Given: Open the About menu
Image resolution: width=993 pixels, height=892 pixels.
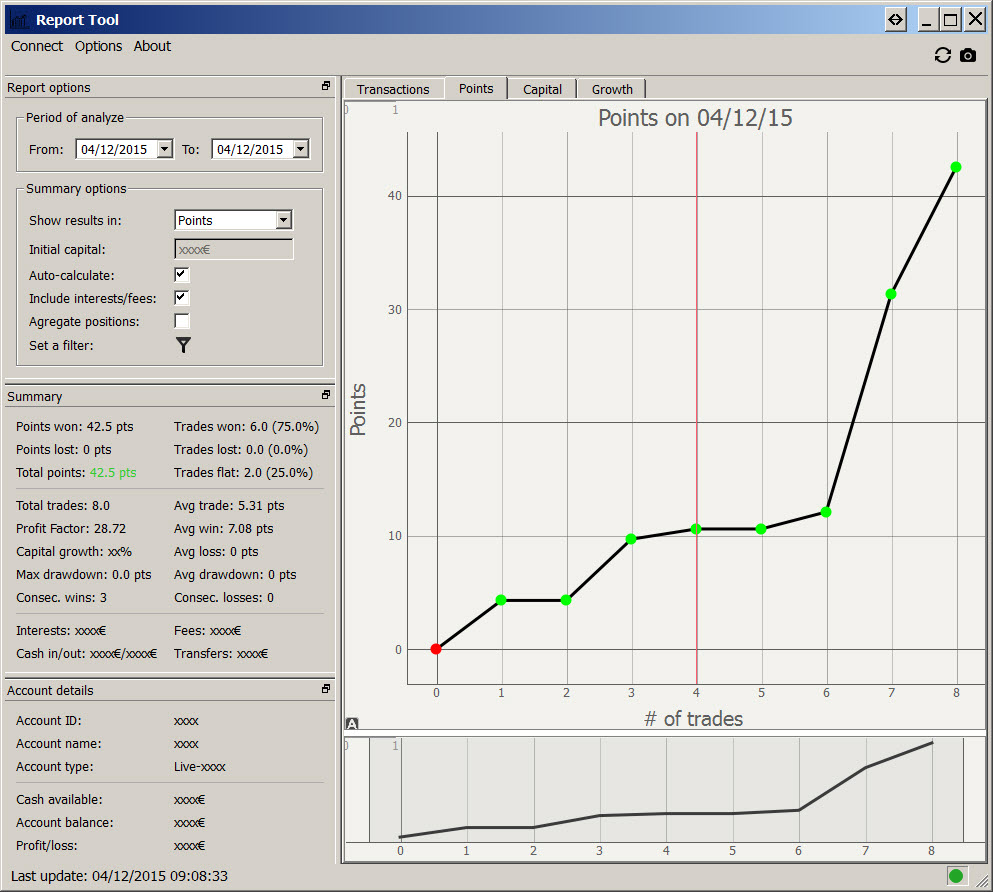Looking at the screenshot, I should point(152,46).
